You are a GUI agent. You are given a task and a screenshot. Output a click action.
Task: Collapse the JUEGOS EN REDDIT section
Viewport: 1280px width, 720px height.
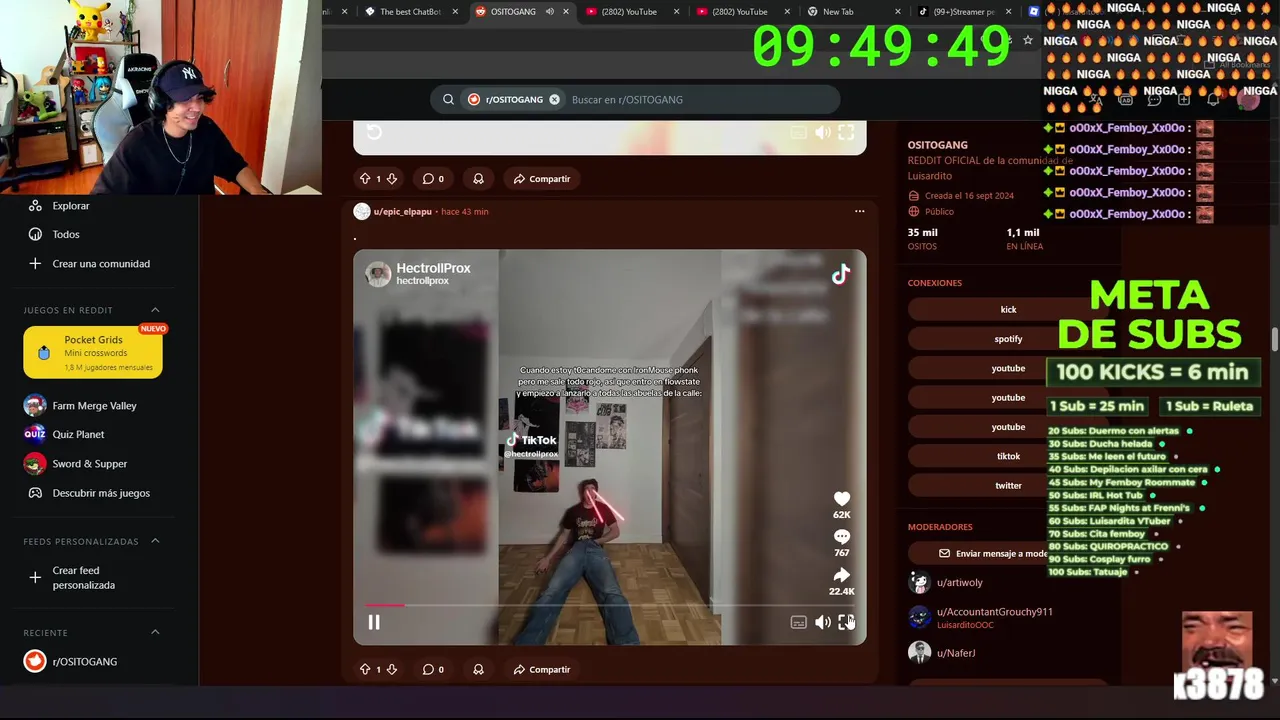[x=155, y=310]
